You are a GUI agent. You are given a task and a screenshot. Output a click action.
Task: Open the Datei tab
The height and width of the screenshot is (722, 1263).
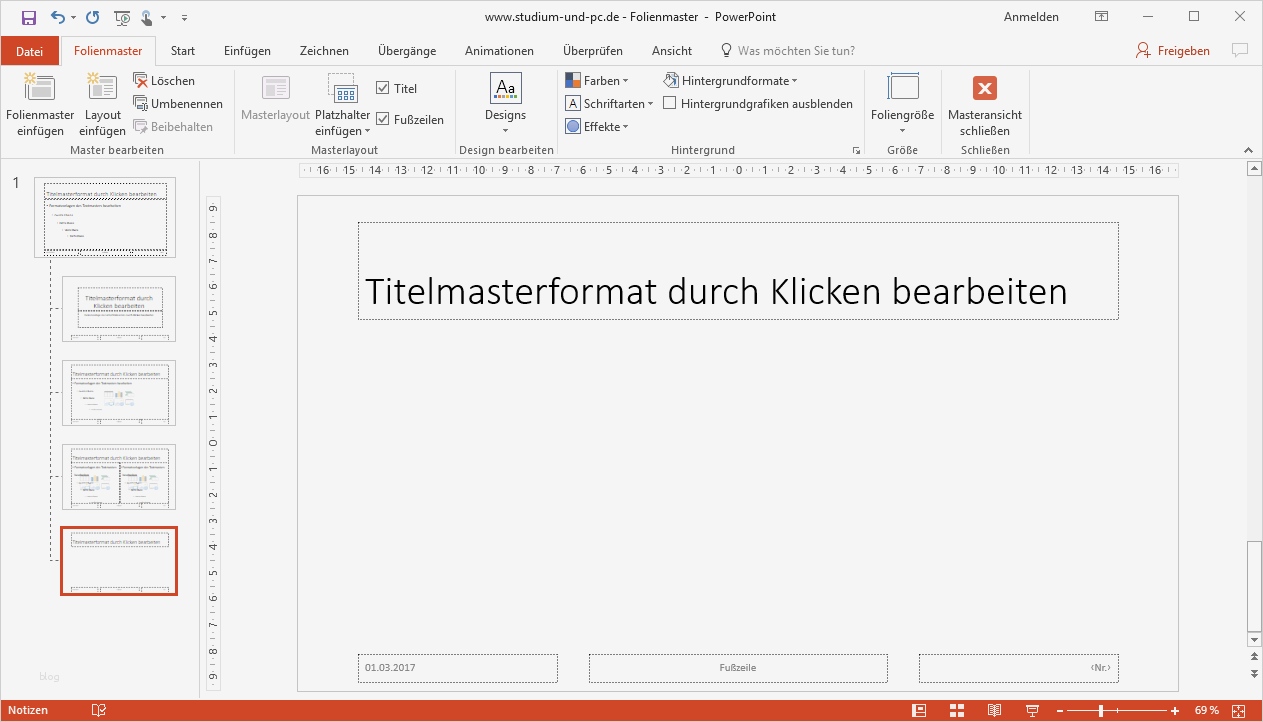pos(30,51)
